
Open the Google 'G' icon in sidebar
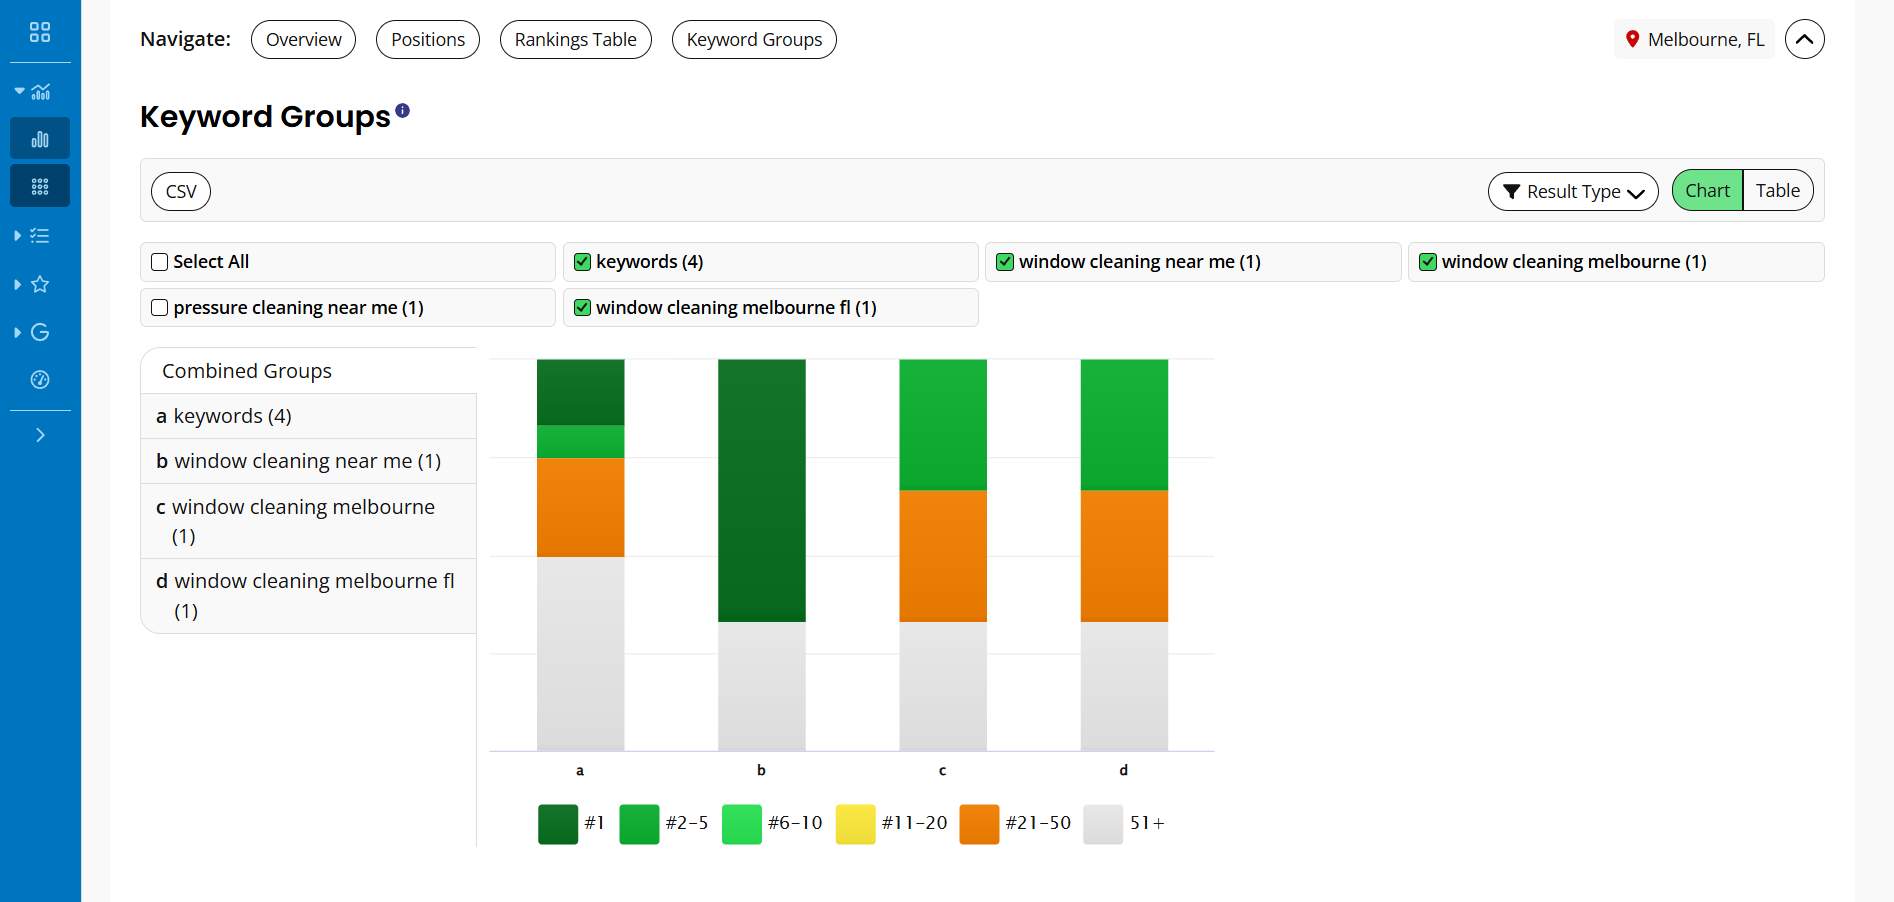tap(40, 332)
